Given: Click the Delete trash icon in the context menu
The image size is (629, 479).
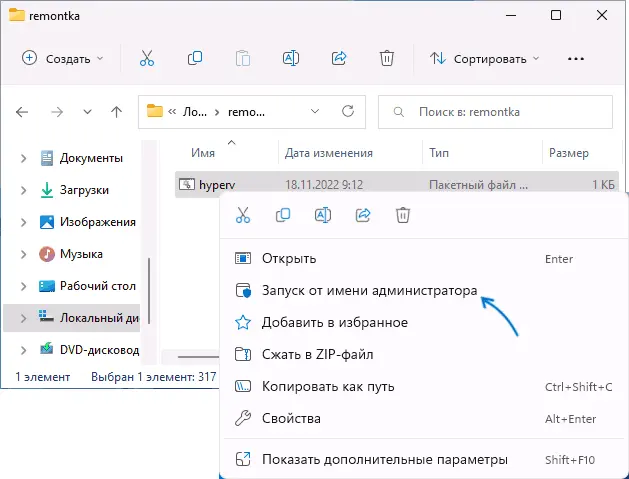Looking at the screenshot, I should 403,214.
